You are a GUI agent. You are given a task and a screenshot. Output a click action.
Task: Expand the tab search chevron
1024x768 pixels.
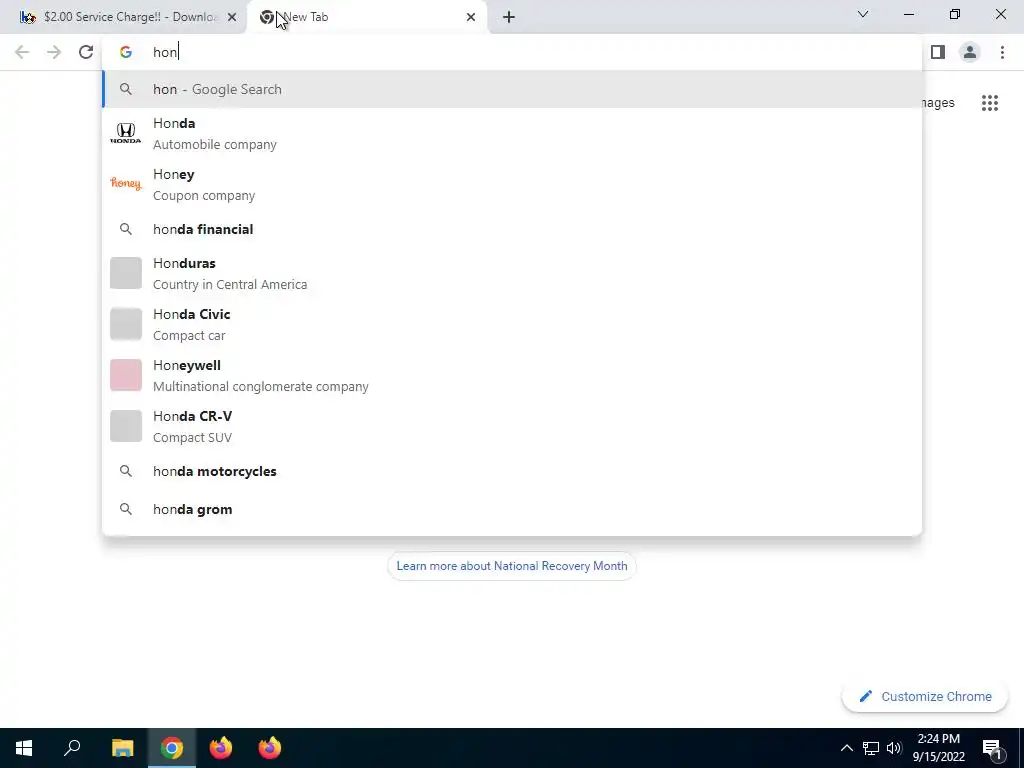[x=863, y=14]
